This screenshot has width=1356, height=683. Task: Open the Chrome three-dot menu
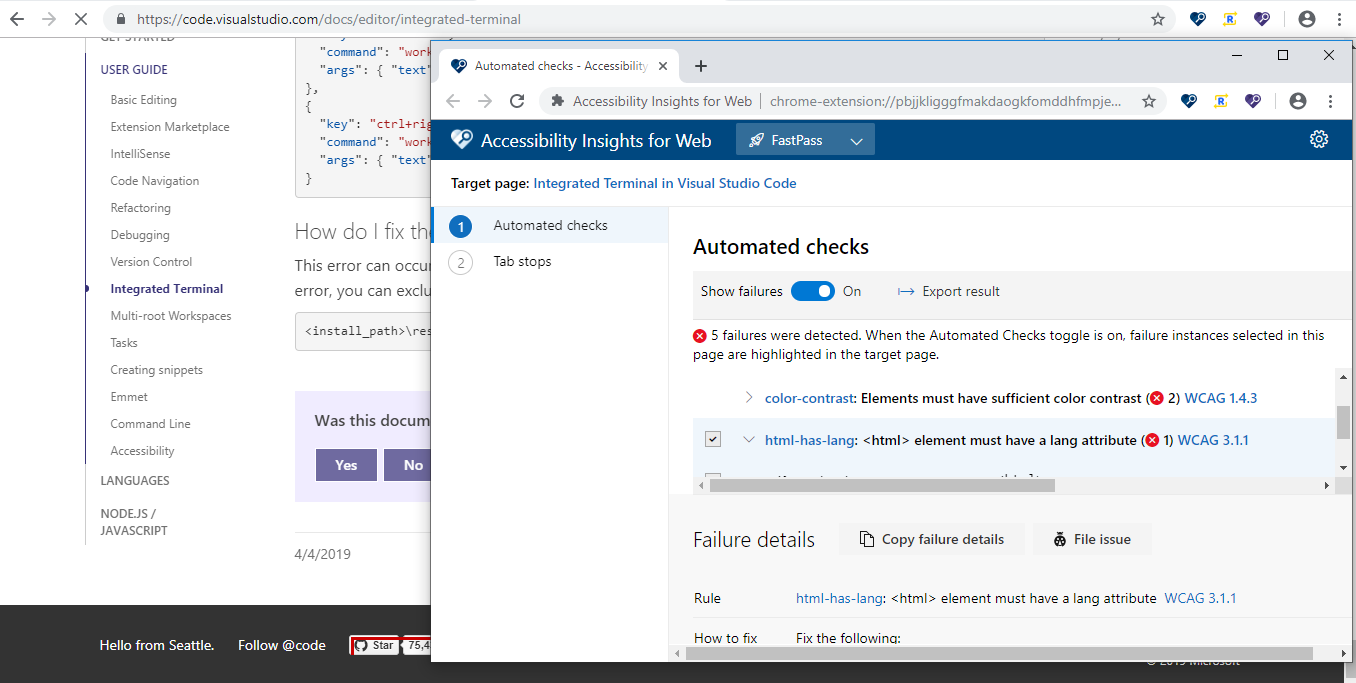tap(1329, 100)
